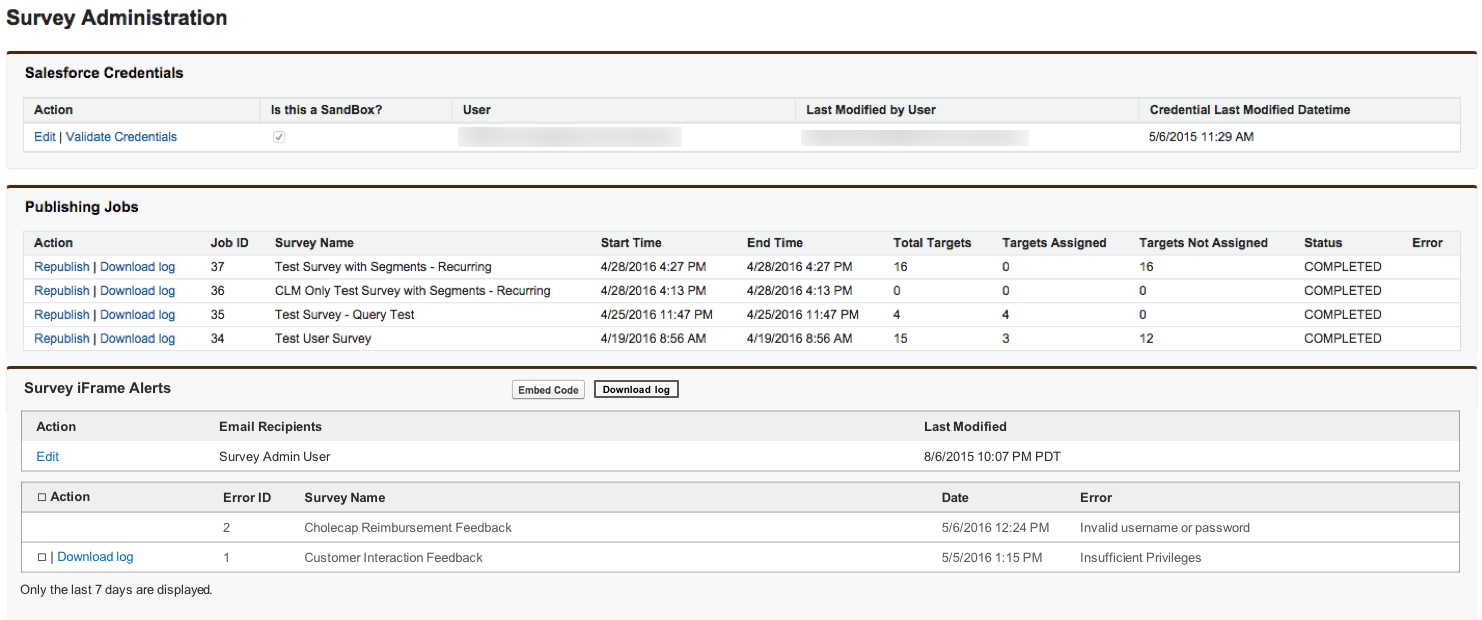
Task: Download log for job ID 37
Action: pos(137,267)
